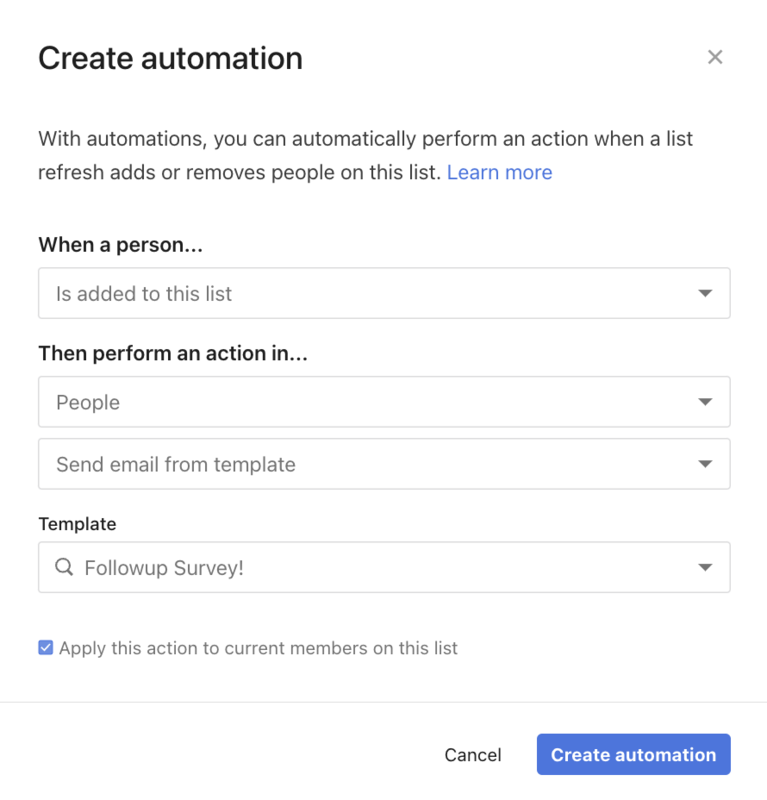Click the arrow on the trigger condition dropdown
This screenshot has width=767, height=800.
tap(705, 294)
